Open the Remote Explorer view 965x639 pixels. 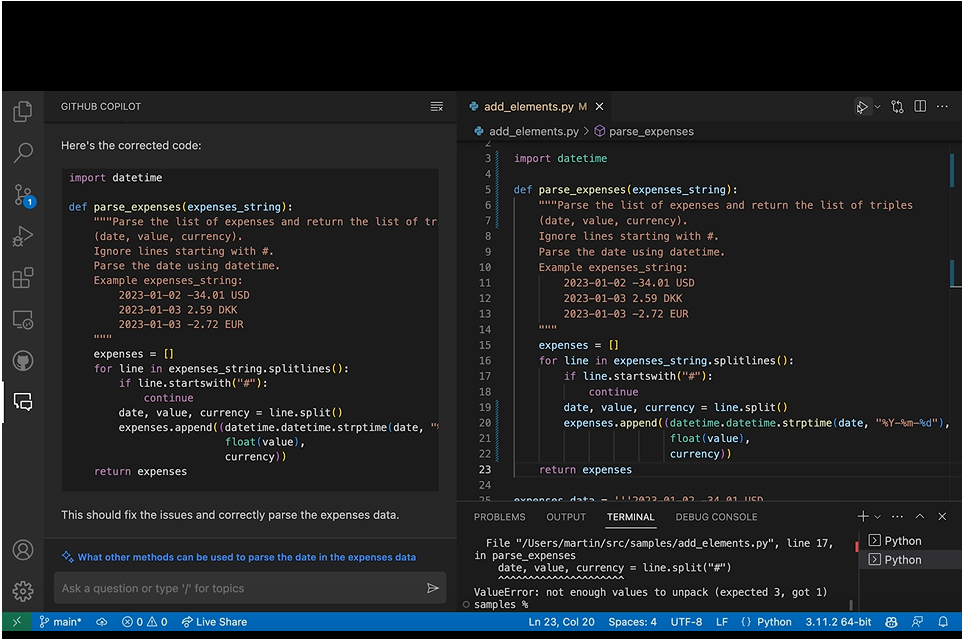pyautogui.click(x=23, y=320)
